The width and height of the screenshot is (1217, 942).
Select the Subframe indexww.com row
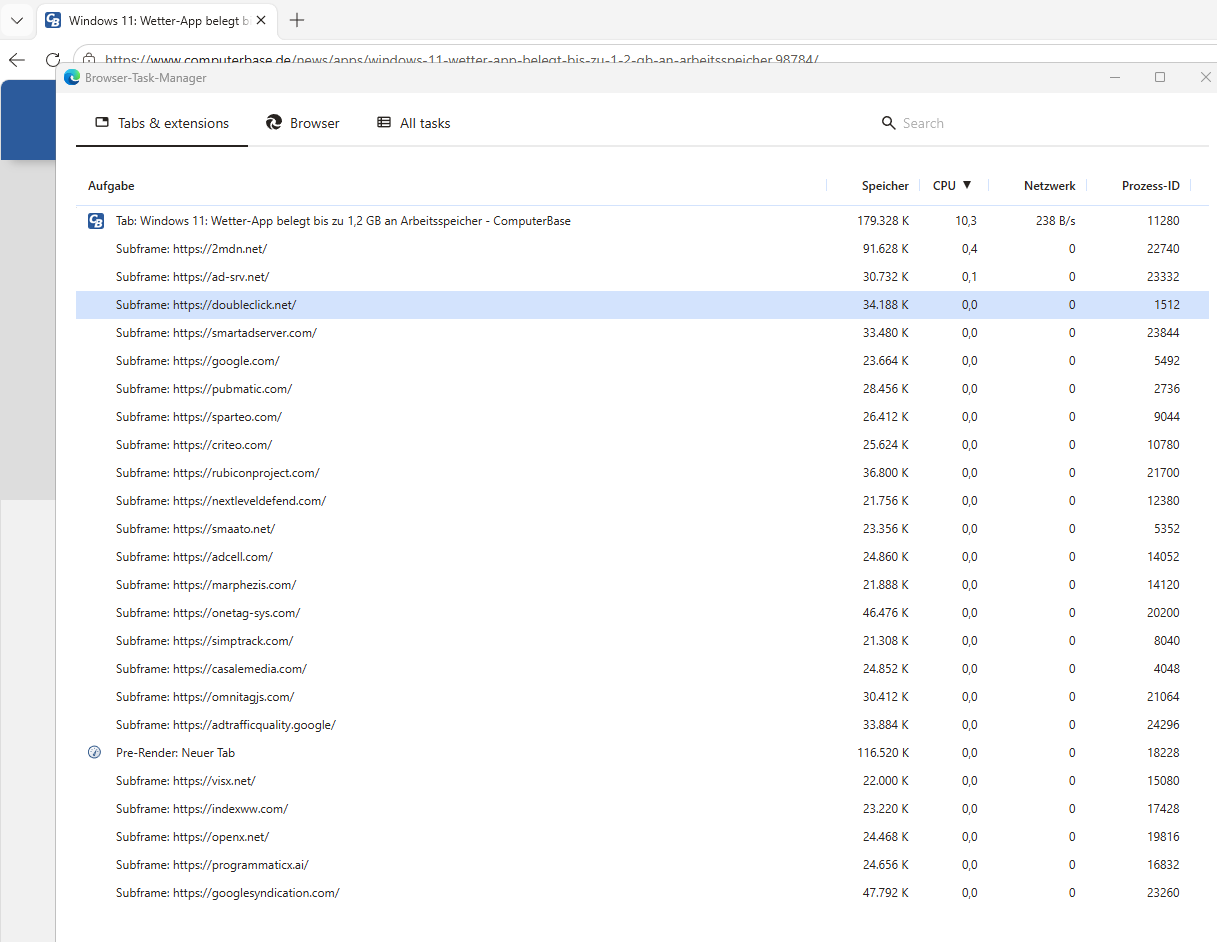[642, 809]
